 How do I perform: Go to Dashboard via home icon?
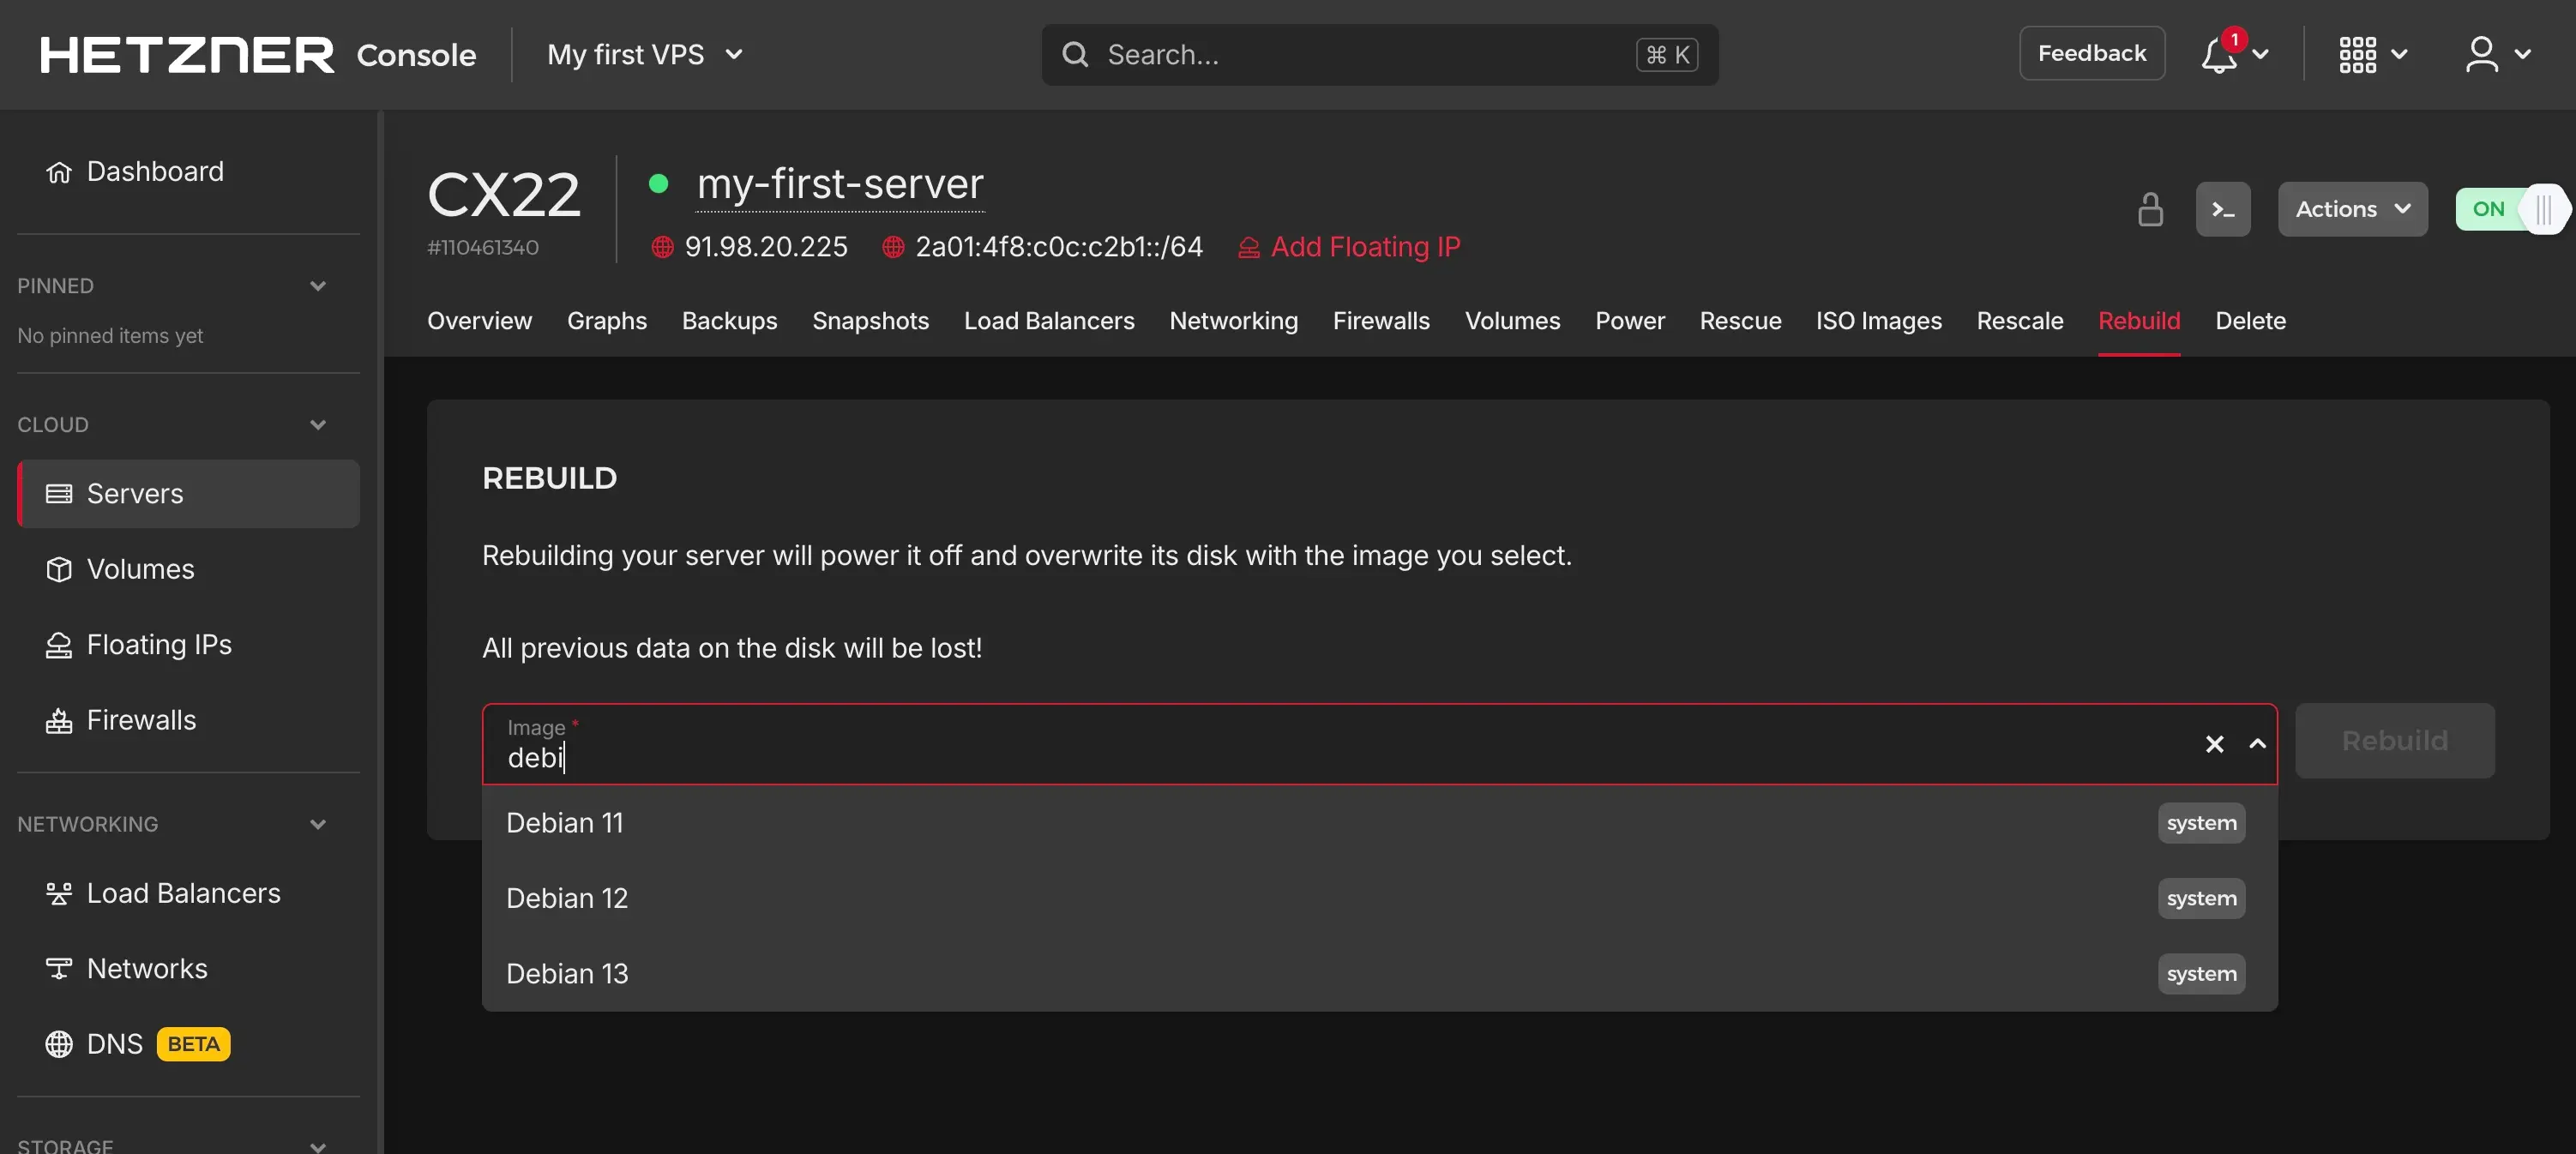click(59, 172)
